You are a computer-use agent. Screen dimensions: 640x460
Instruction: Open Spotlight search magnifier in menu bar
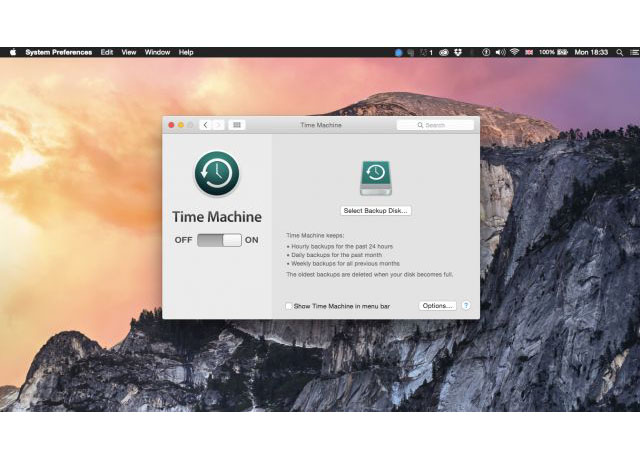point(619,52)
